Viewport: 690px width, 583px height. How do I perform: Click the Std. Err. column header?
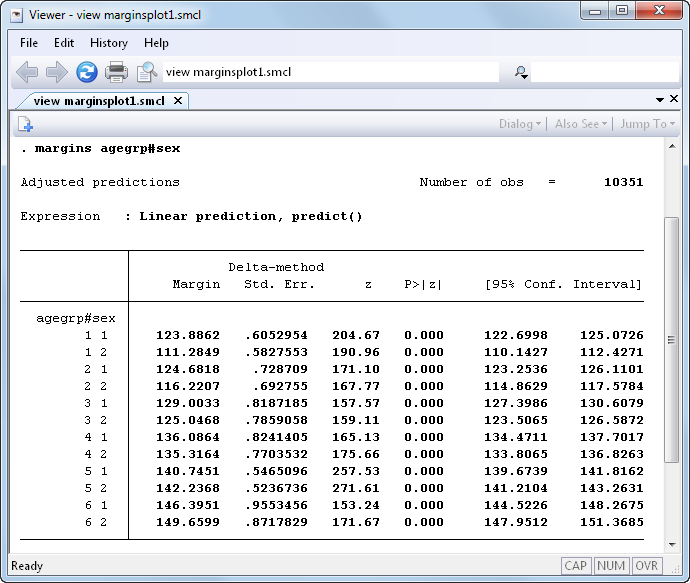click(280, 284)
